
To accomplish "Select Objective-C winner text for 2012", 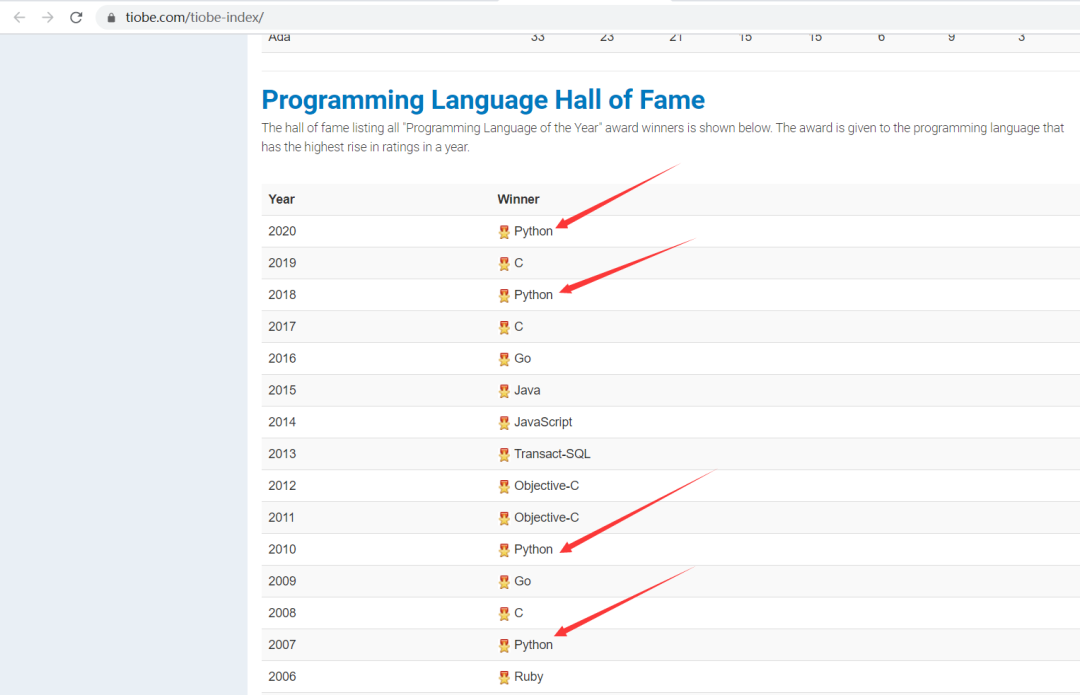I will [x=546, y=486].
